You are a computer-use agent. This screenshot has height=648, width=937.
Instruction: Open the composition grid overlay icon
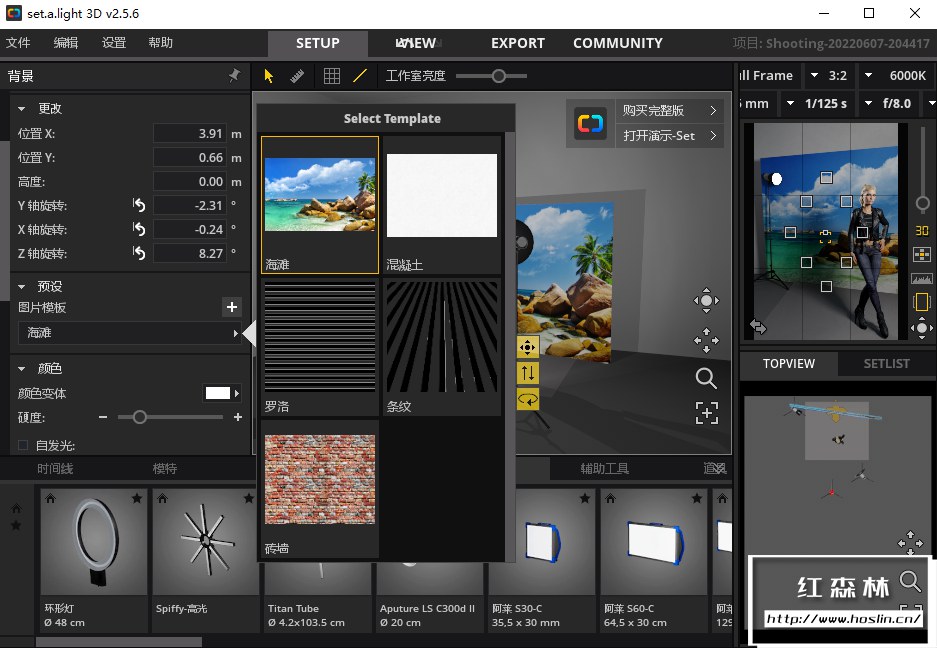point(922,255)
